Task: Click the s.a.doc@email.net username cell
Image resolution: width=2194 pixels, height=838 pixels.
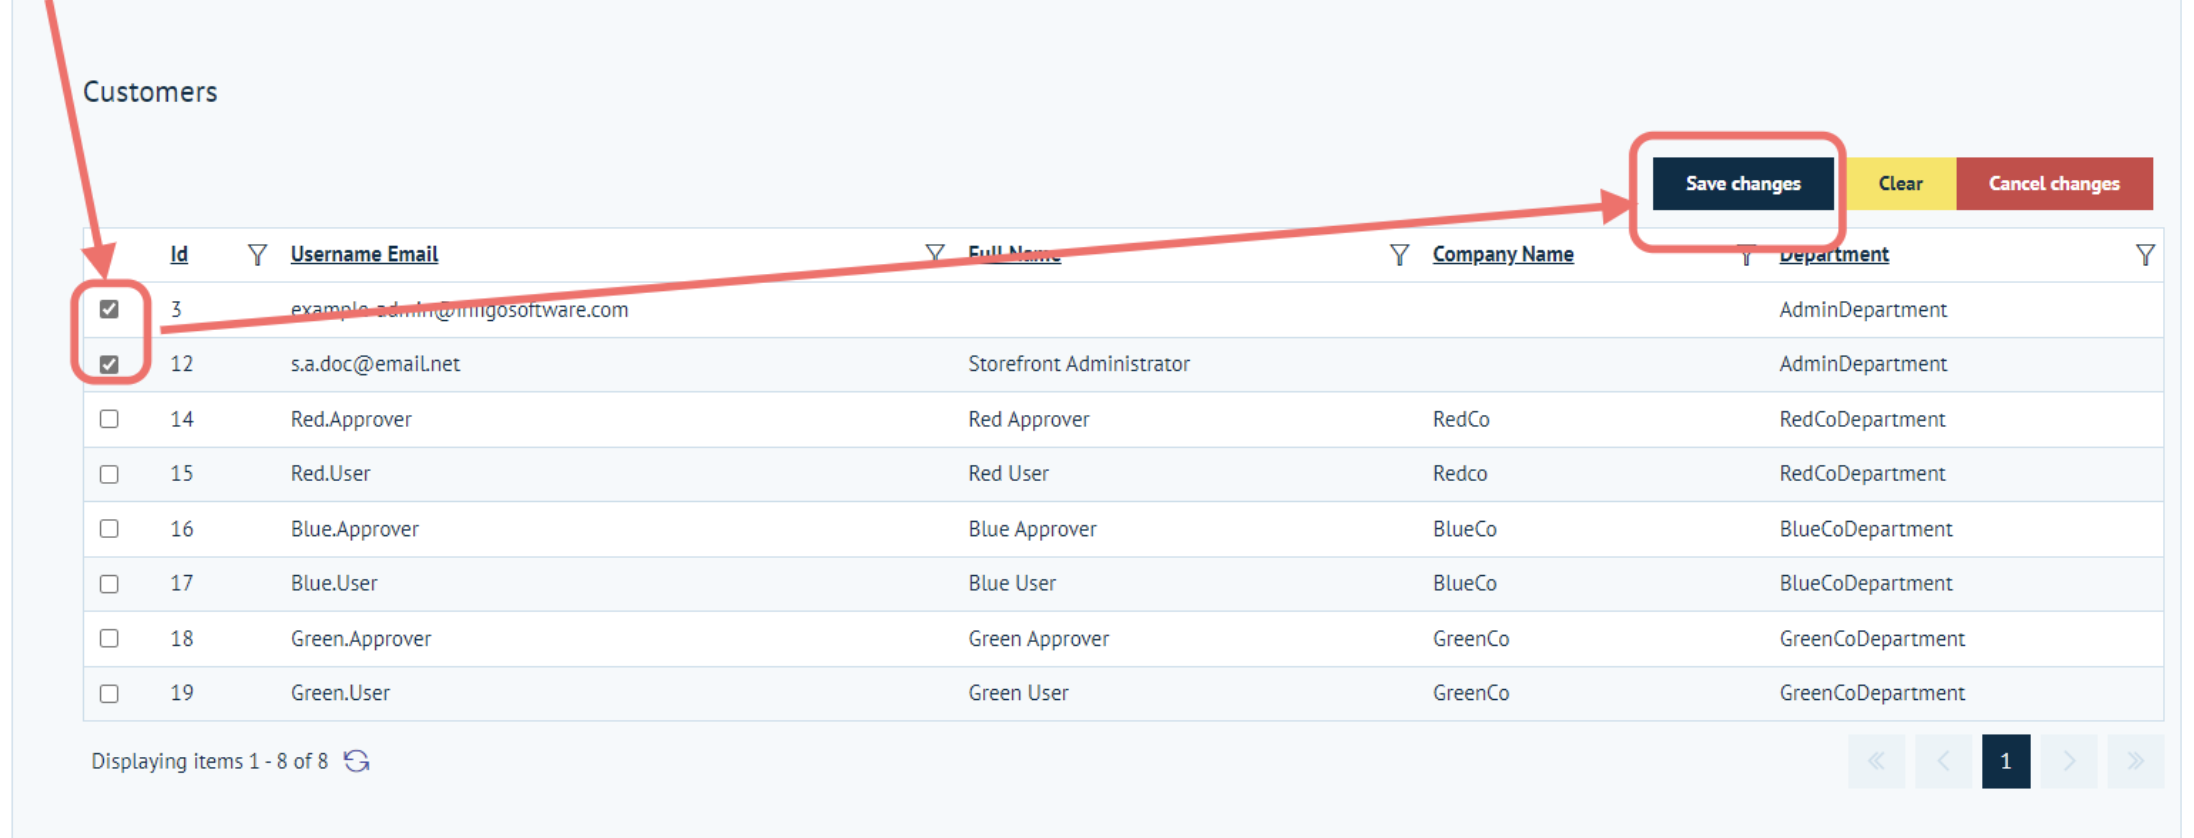Action: click(x=375, y=364)
